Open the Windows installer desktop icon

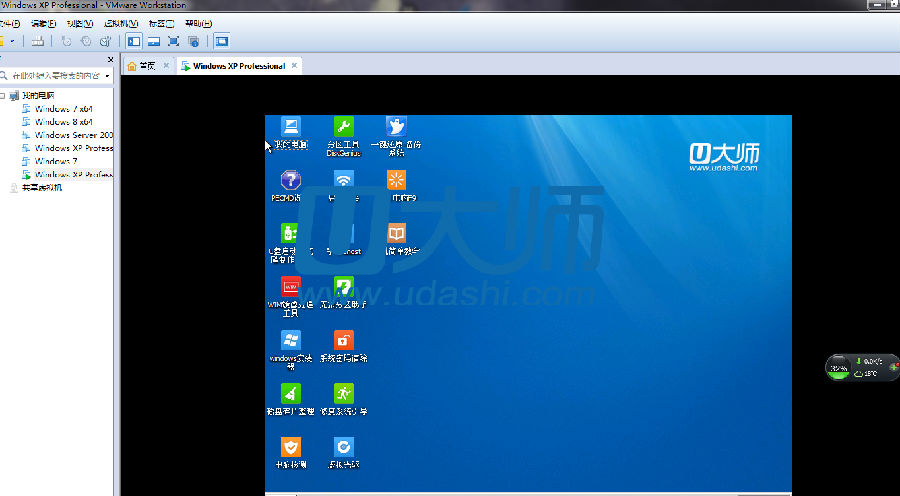(x=291, y=342)
